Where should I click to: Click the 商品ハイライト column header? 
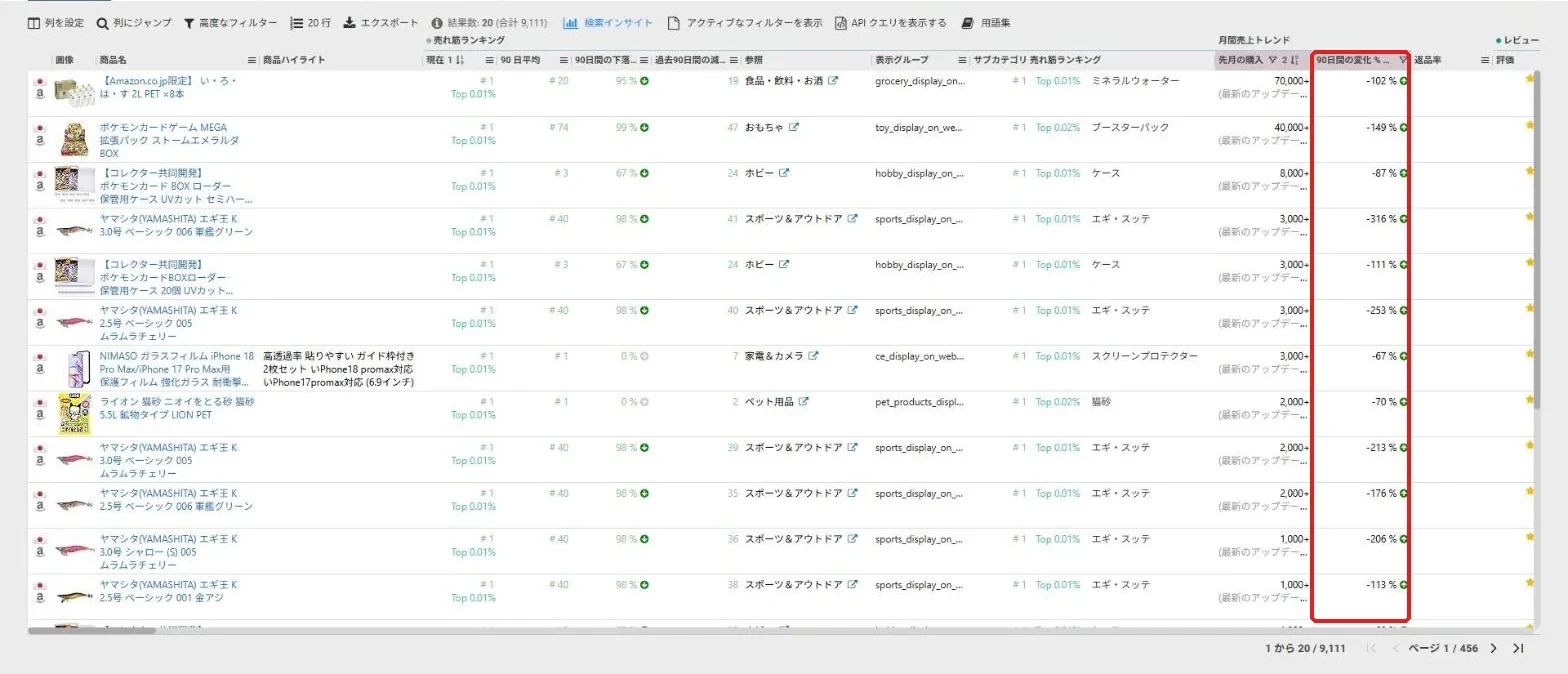(x=294, y=60)
